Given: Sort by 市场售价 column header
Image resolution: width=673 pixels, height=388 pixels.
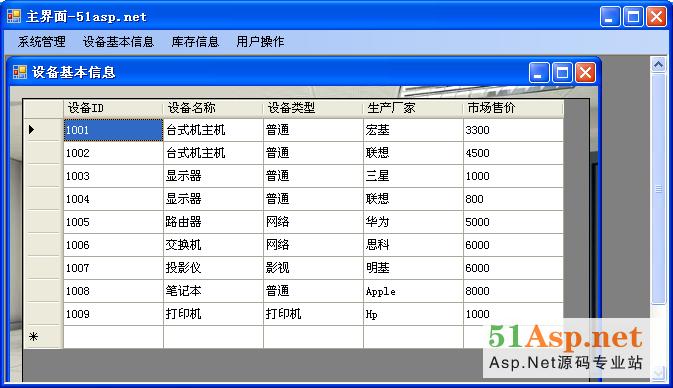Looking at the screenshot, I should point(513,108).
